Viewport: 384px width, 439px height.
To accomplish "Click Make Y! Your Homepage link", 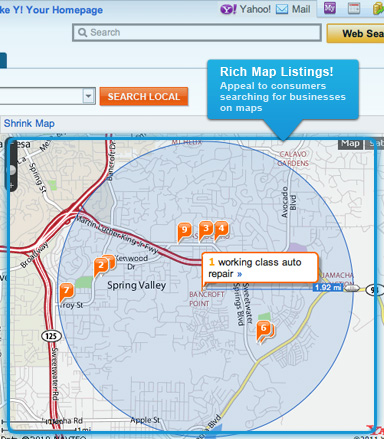I will 51,10.
